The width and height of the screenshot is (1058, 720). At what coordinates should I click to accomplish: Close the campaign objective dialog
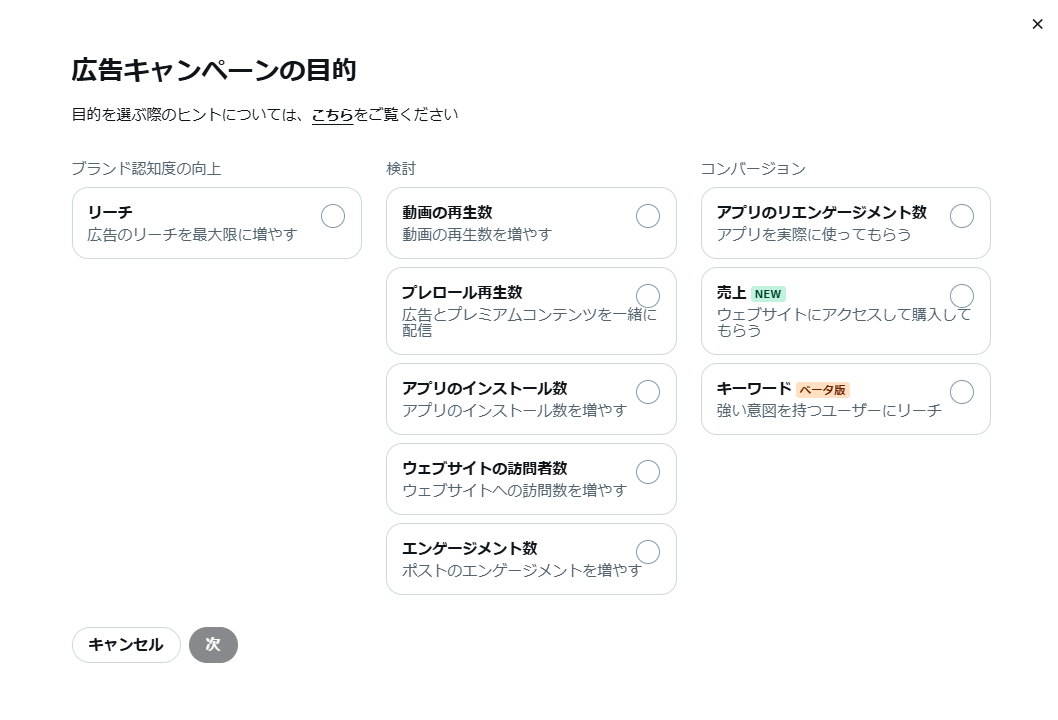(1037, 24)
